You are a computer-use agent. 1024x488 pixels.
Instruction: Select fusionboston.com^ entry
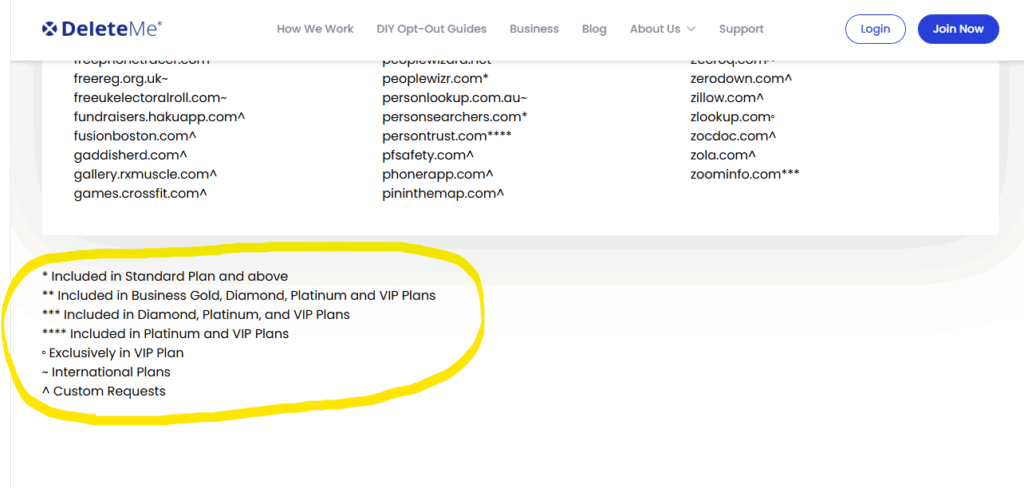click(x=135, y=136)
